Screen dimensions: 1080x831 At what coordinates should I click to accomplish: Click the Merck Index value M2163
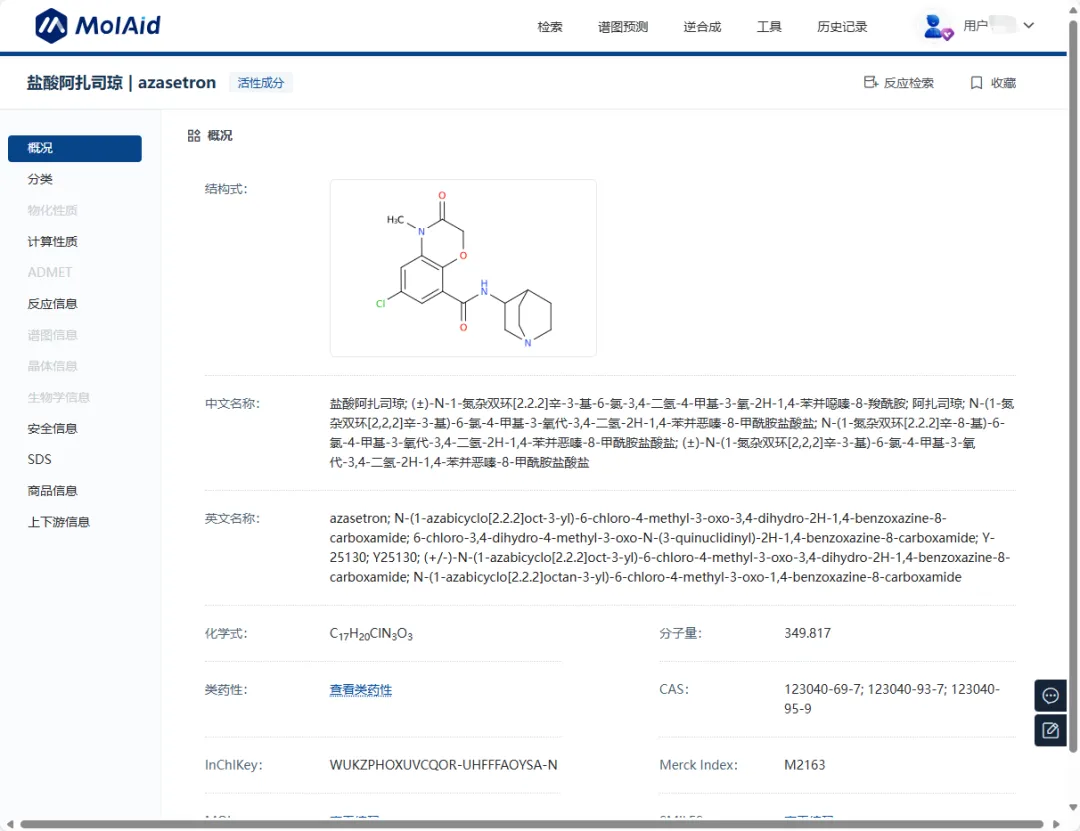coord(804,765)
